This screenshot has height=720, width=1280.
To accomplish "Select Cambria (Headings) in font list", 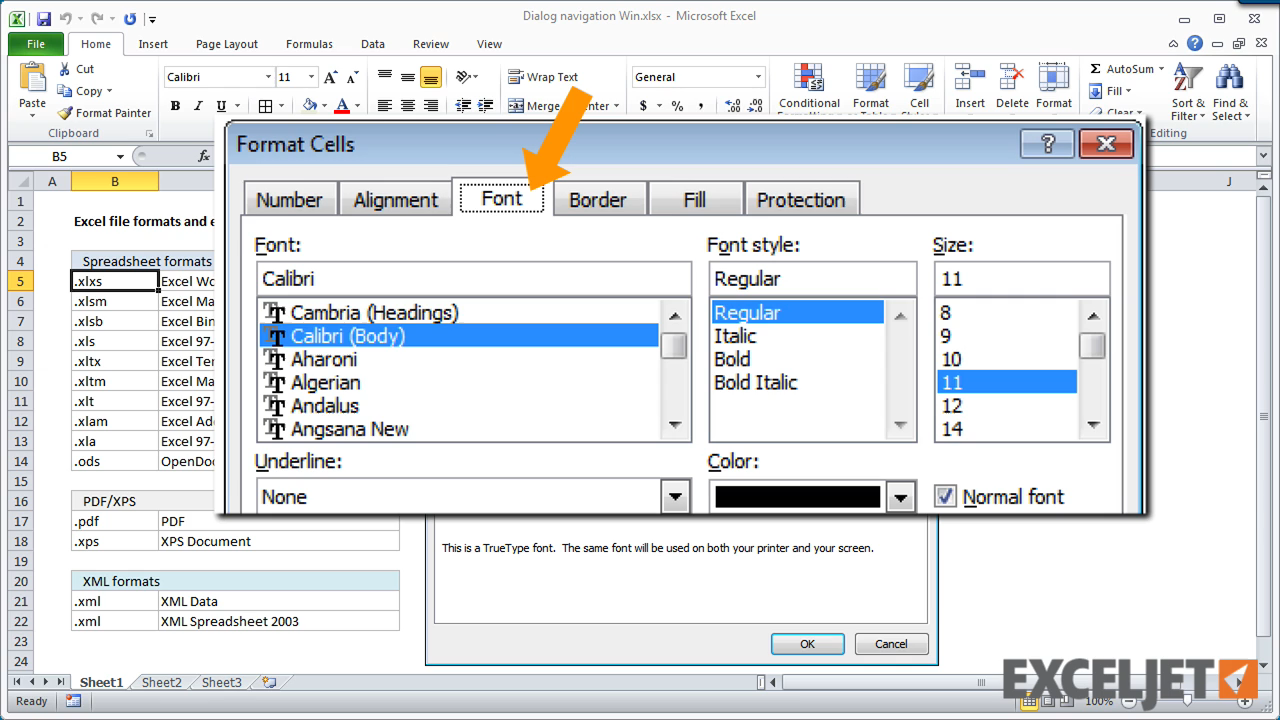I will 459,313.
